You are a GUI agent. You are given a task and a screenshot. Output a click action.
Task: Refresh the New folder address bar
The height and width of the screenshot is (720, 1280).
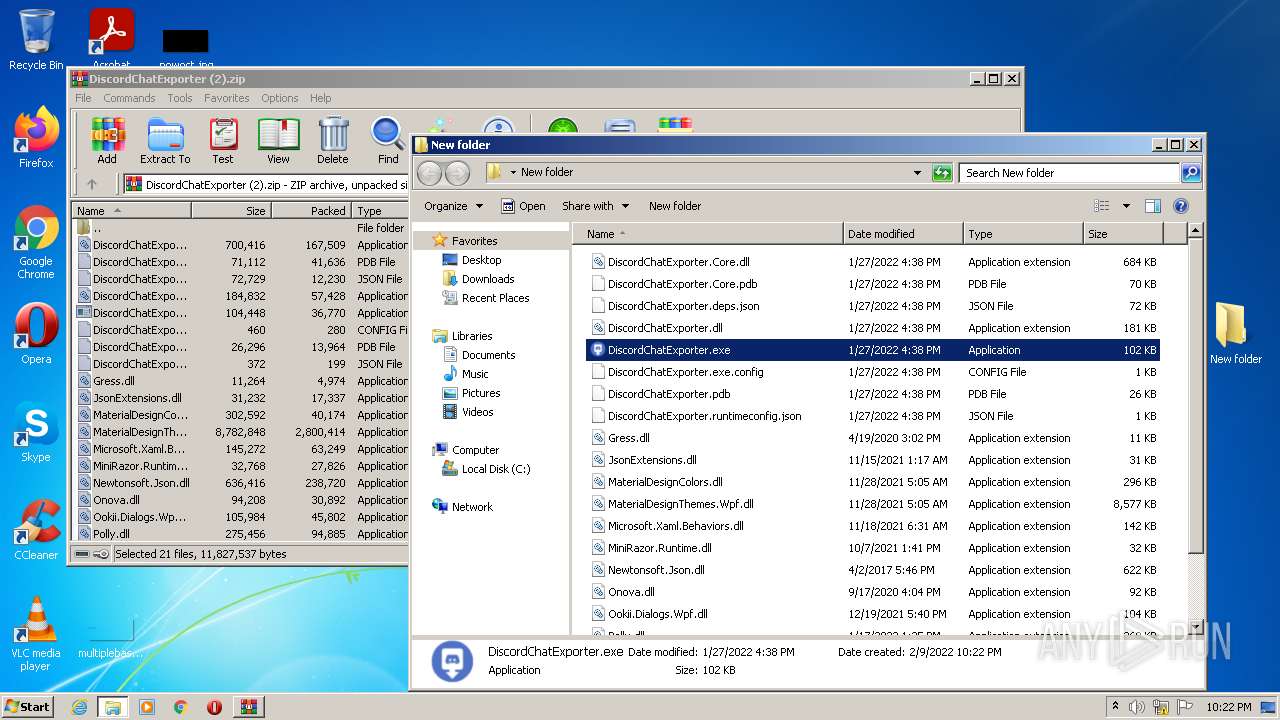tap(942, 173)
